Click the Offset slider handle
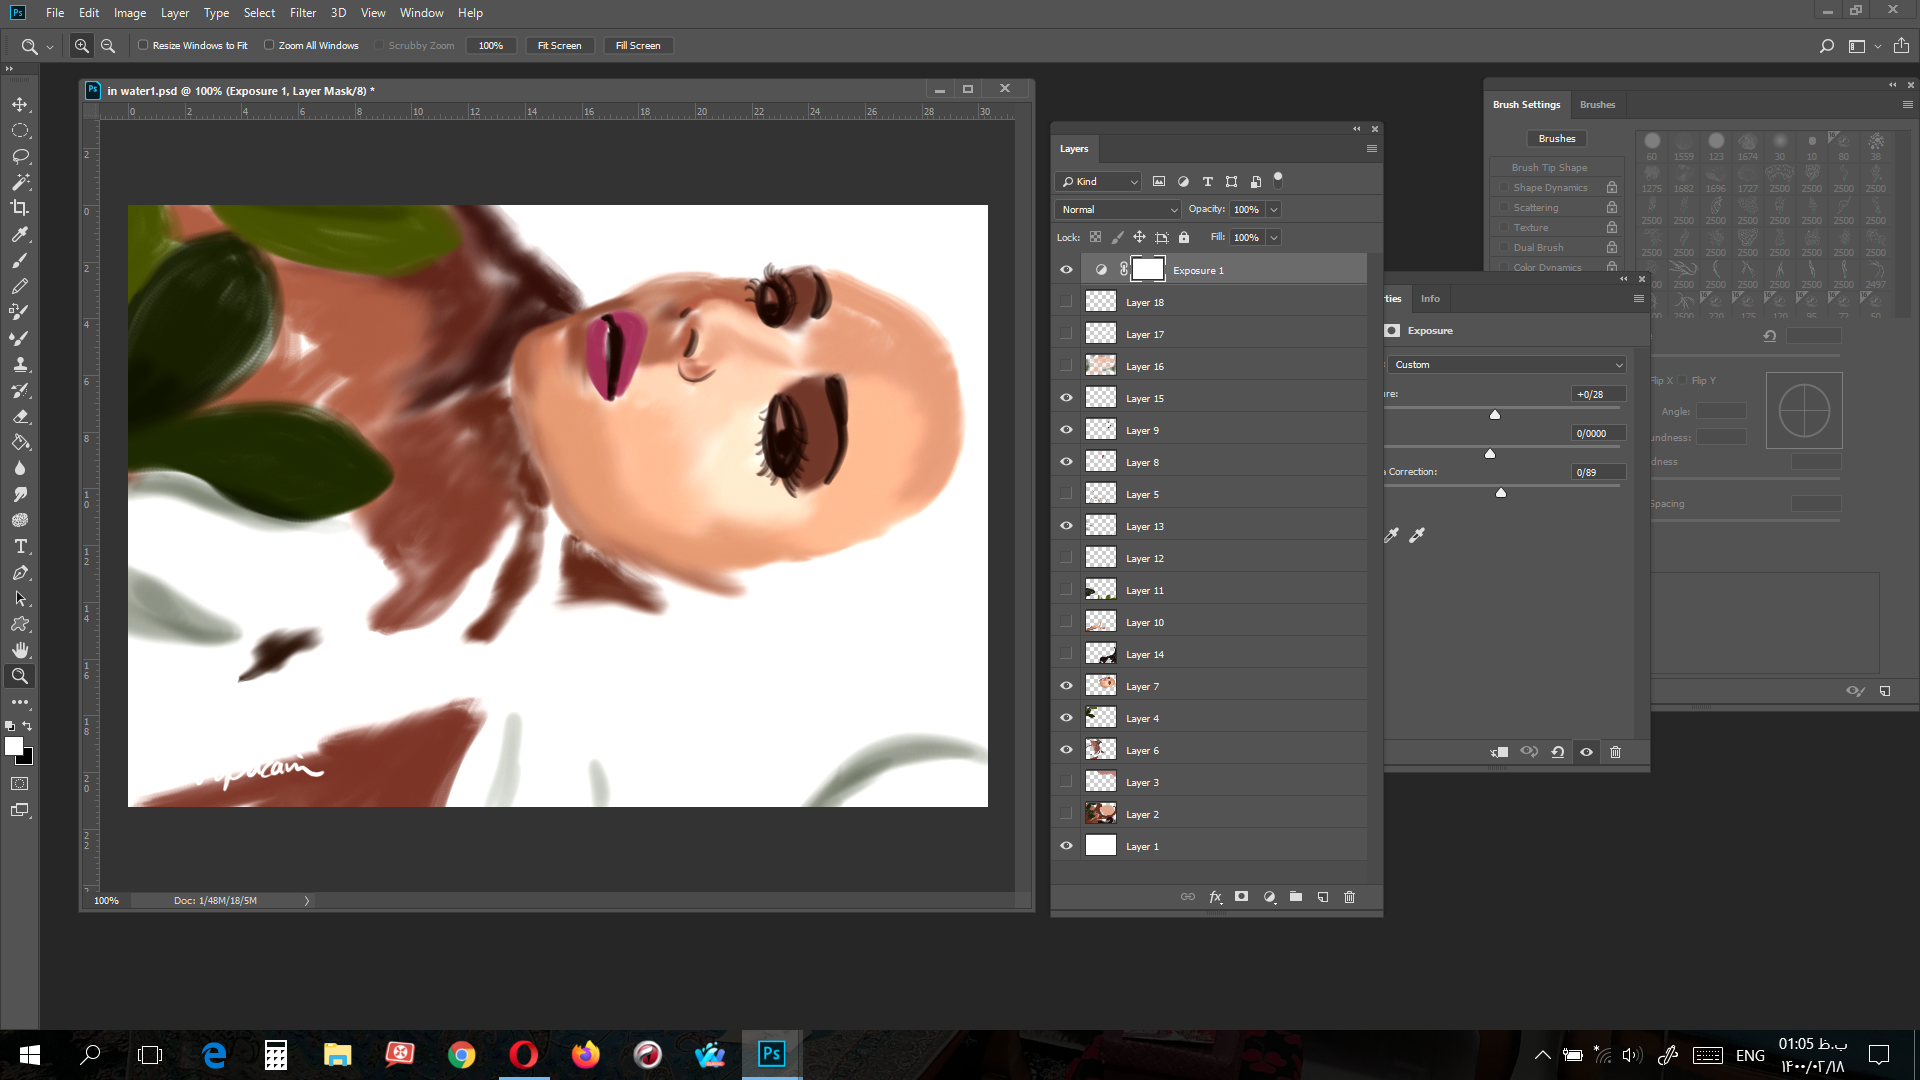Viewport: 1920px width, 1080px height. [x=1490, y=454]
